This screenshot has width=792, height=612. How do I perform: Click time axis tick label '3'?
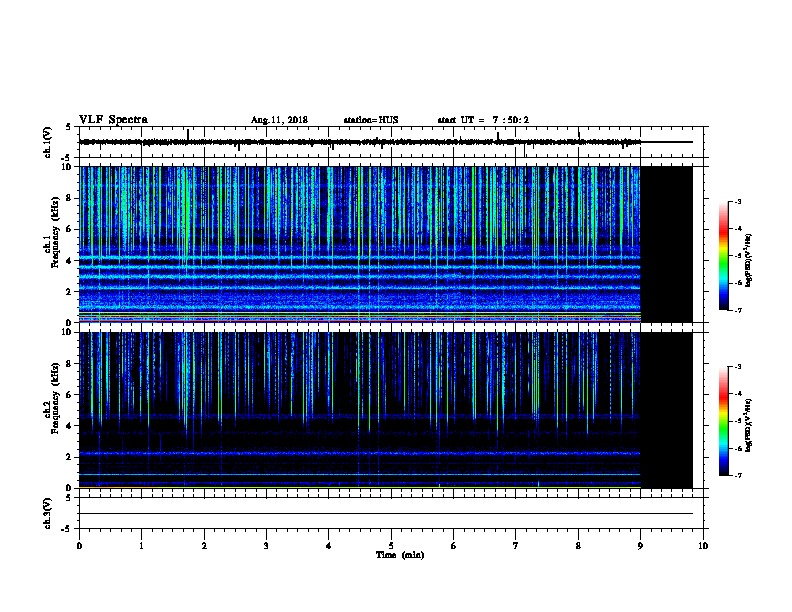(266, 546)
